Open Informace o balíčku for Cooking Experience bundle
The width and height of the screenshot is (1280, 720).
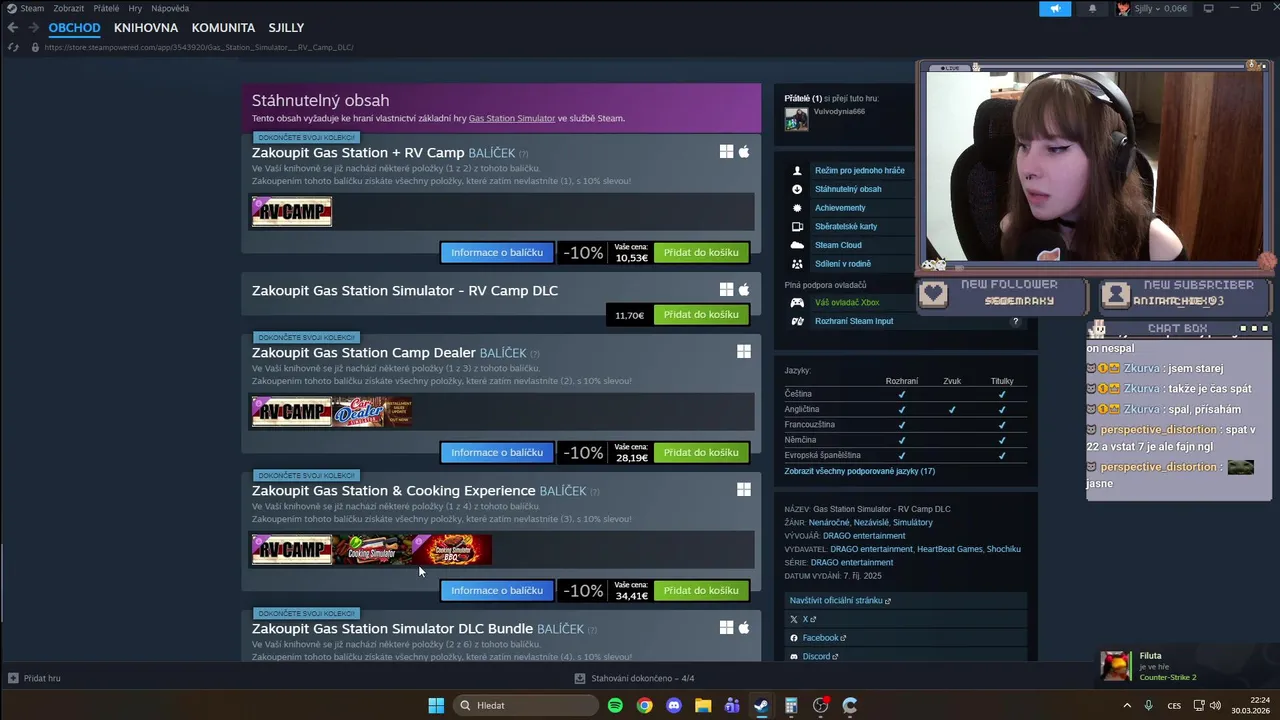497,591
